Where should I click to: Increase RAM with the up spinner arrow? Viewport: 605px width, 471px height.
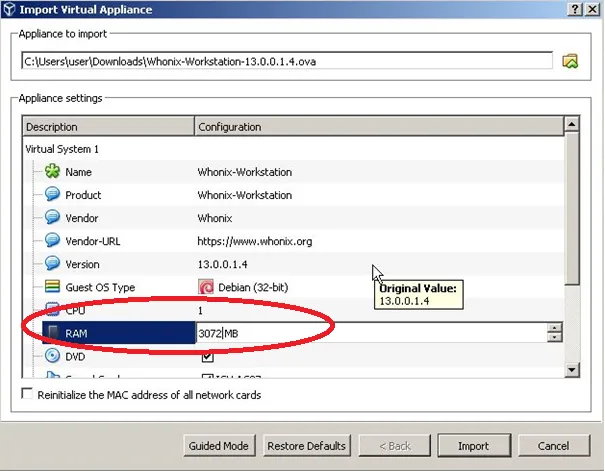[x=554, y=328]
